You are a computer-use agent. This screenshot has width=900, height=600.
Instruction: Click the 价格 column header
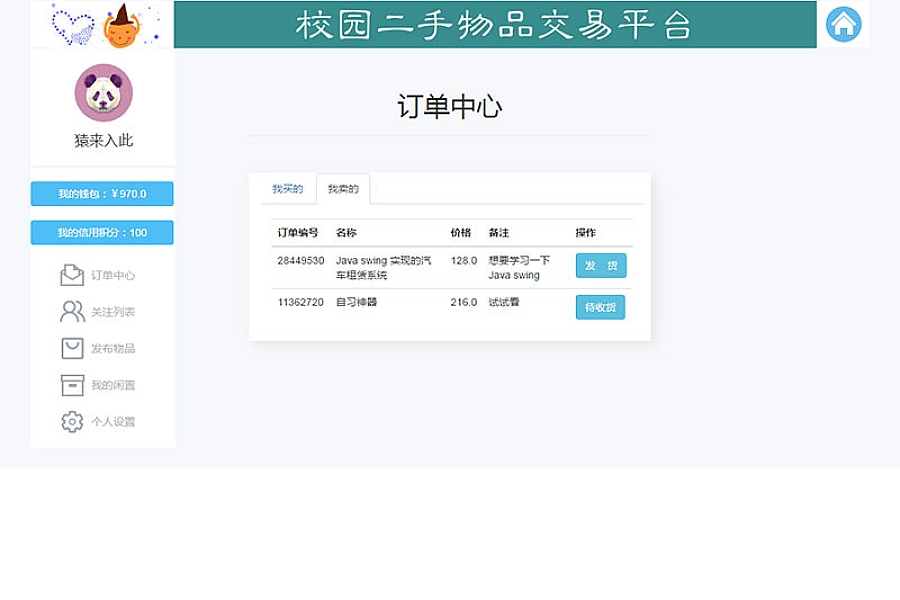click(x=461, y=233)
